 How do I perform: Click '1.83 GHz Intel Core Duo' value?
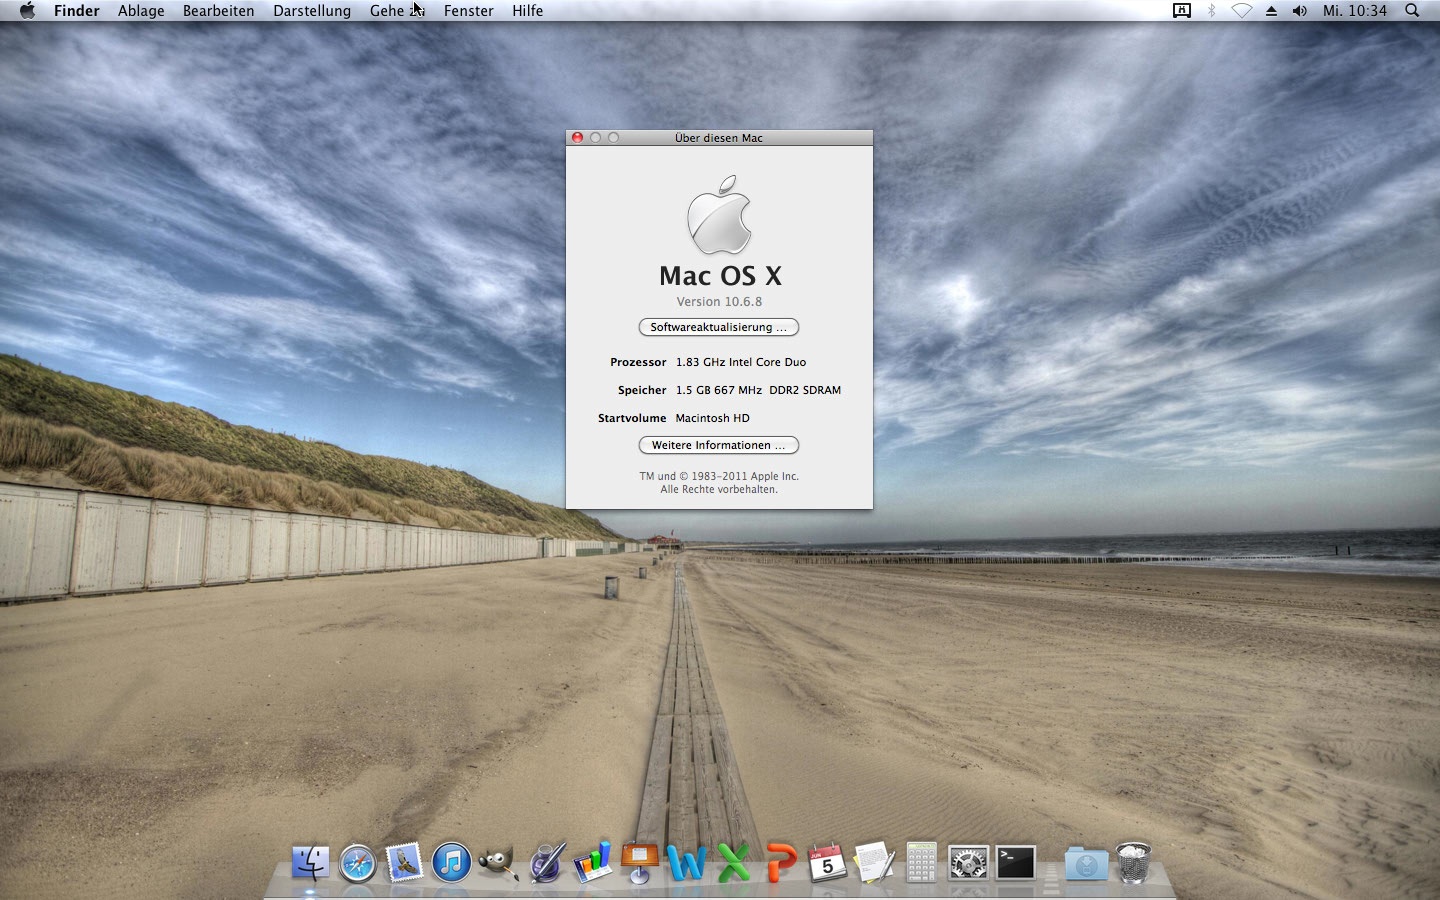click(741, 362)
